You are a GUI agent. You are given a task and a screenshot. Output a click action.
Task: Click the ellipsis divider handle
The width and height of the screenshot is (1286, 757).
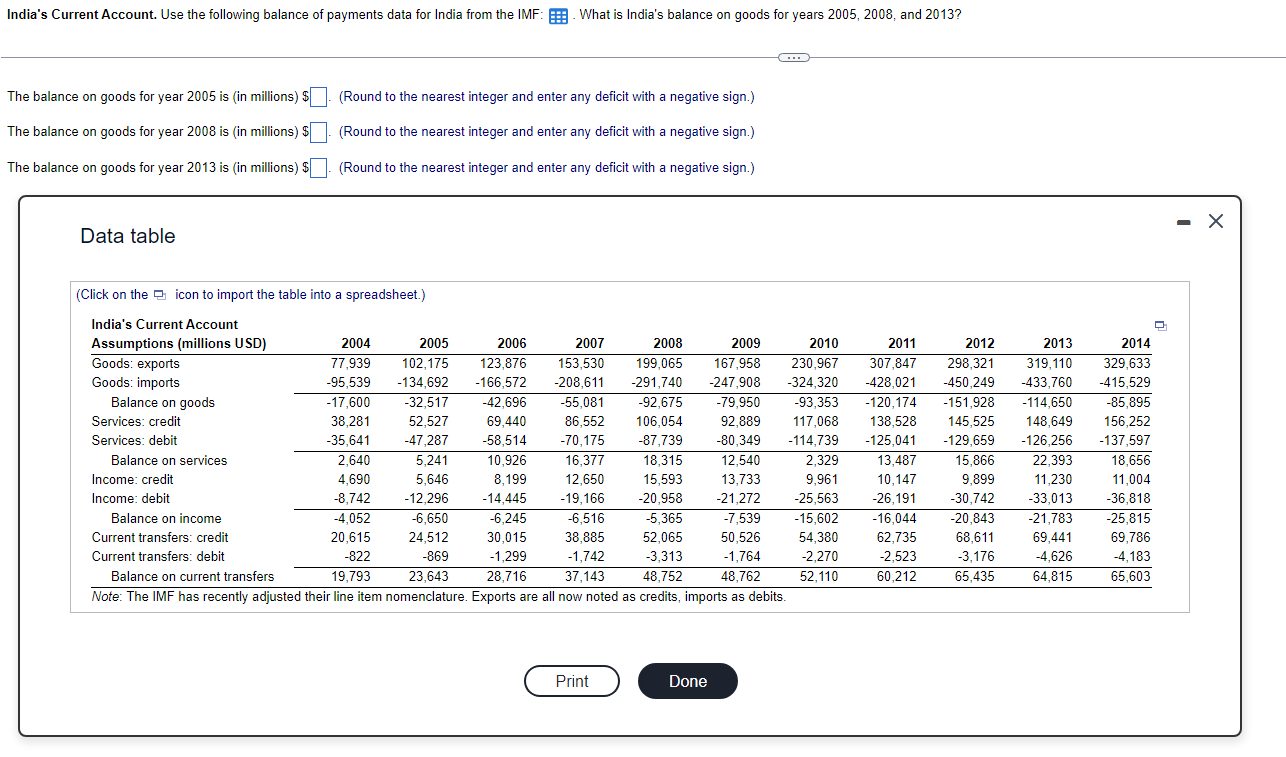pyautogui.click(x=795, y=58)
